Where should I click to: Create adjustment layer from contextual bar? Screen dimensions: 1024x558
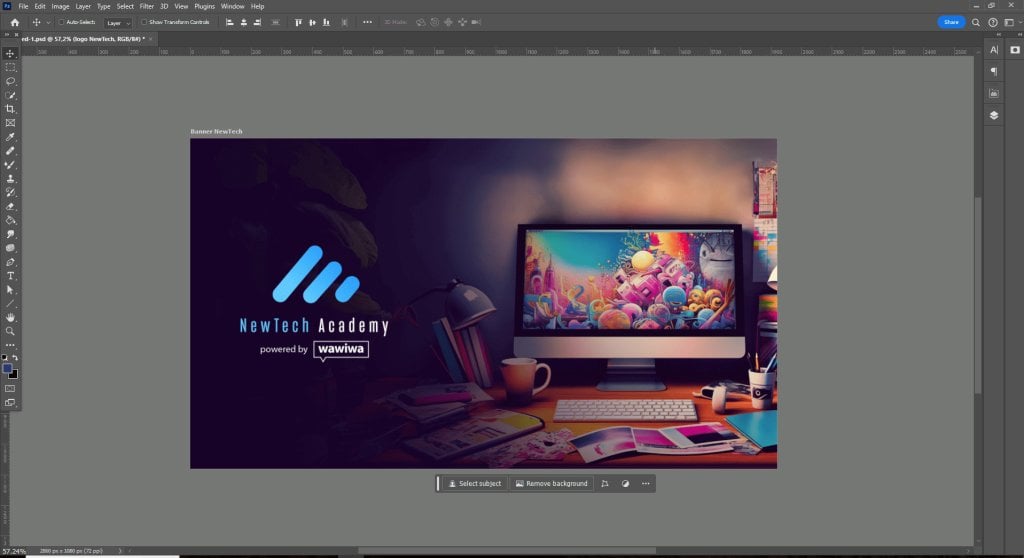point(625,484)
